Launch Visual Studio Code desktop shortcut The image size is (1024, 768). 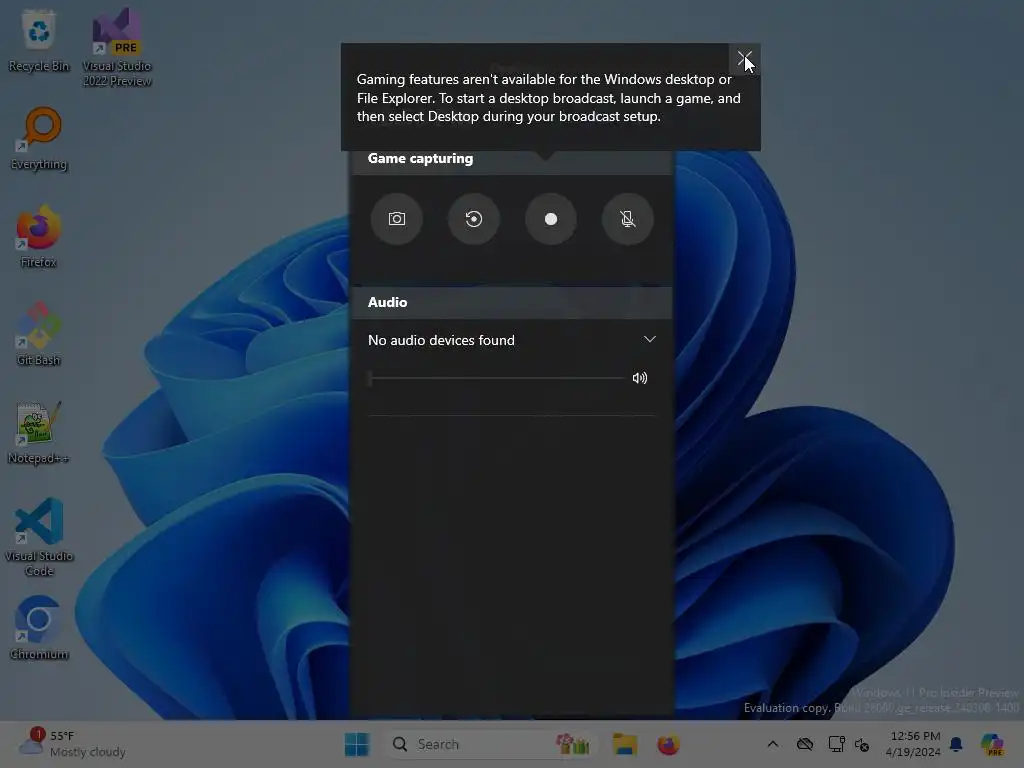(39, 537)
